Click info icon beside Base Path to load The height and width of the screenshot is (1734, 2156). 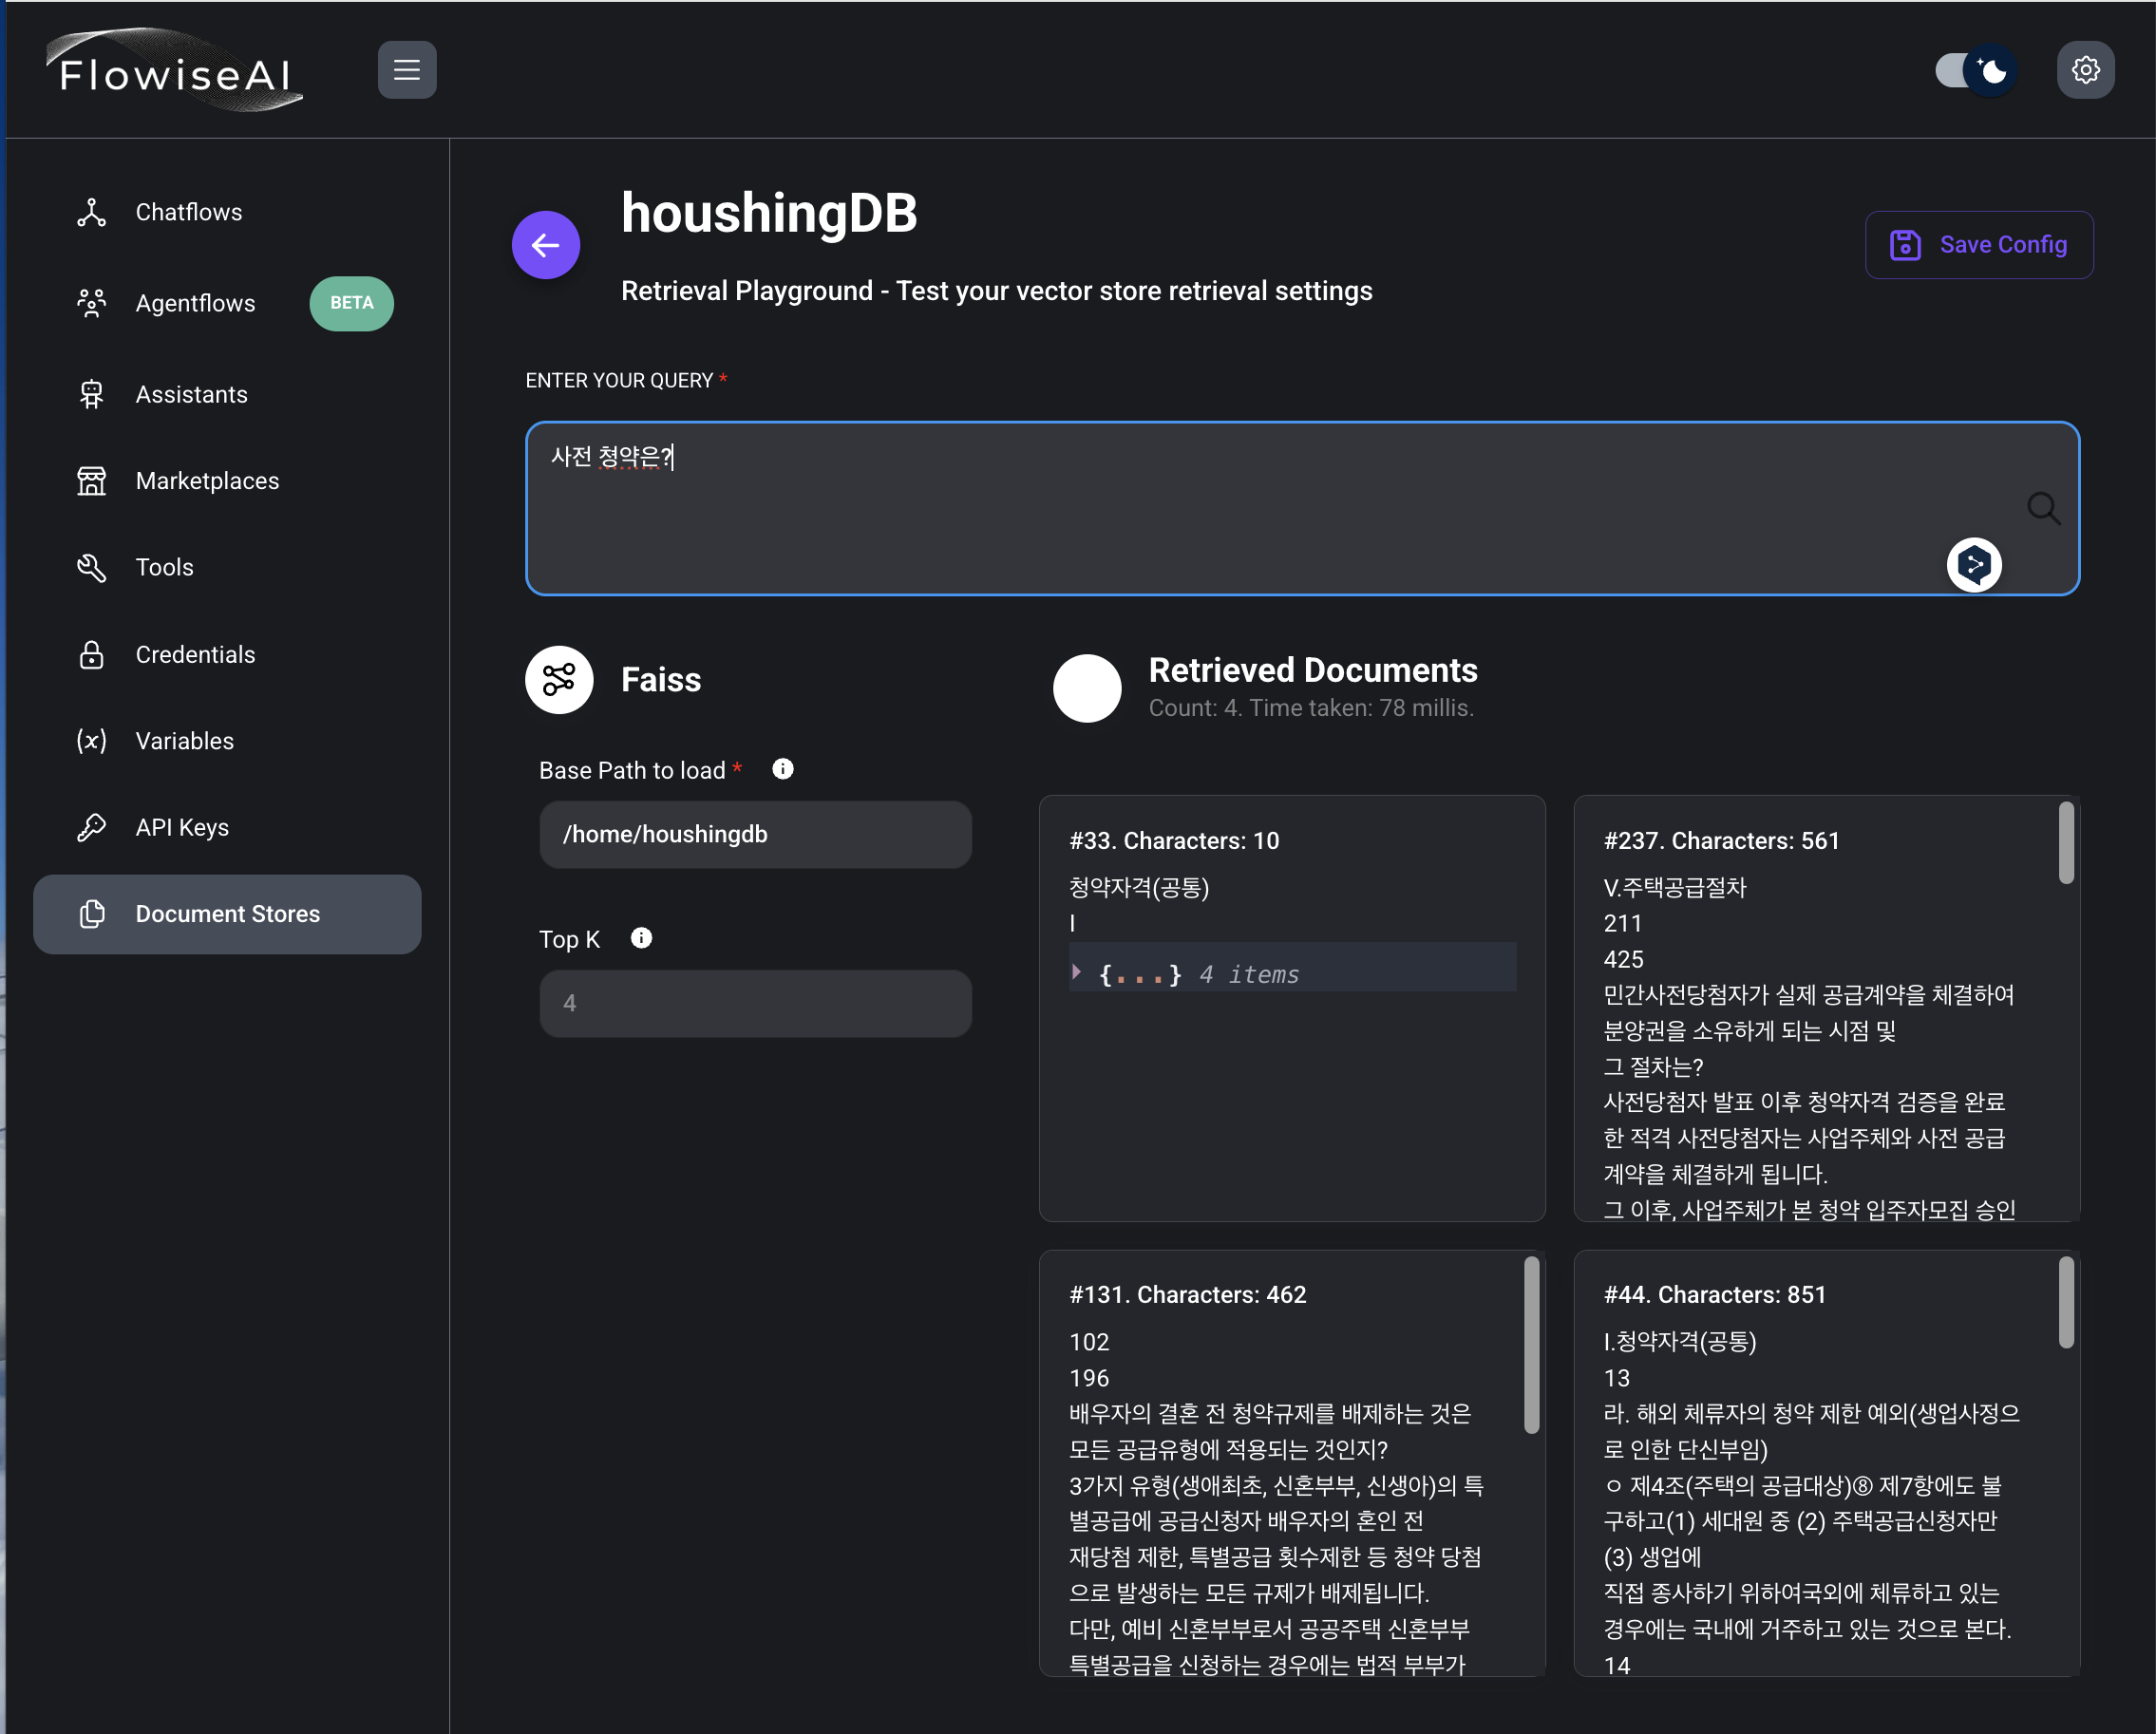click(x=783, y=769)
